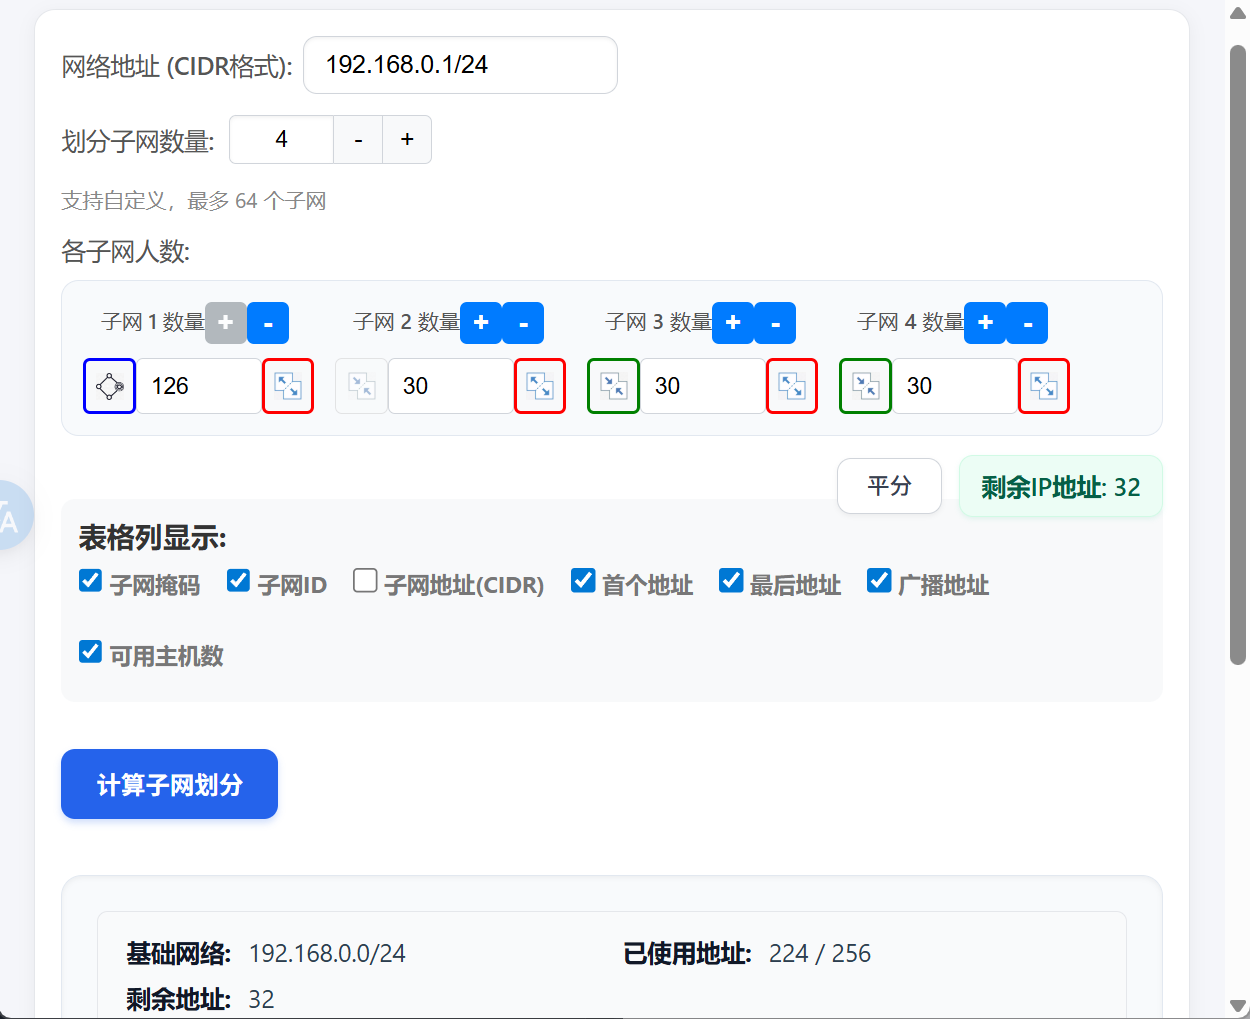Click the 计算子网划分 button
The image size is (1250, 1019).
pyautogui.click(x=169, y=784)
